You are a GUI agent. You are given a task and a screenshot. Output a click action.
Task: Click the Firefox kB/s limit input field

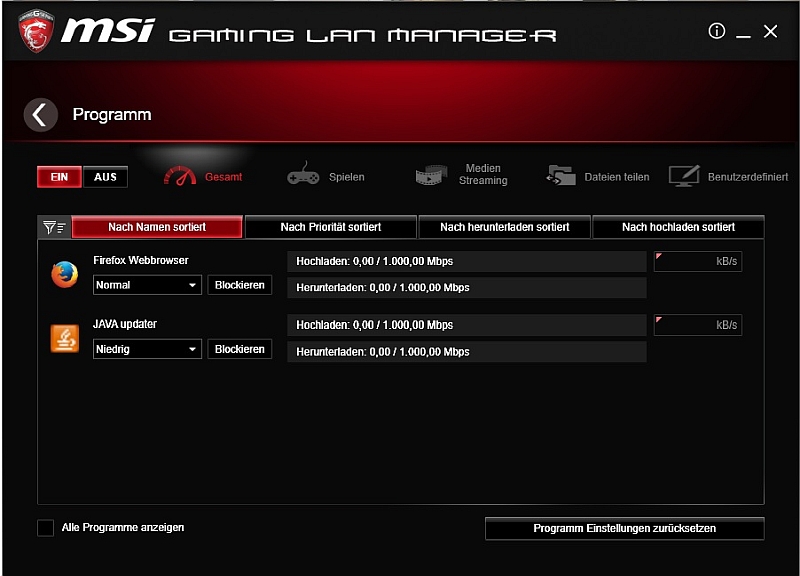(697, 262)
